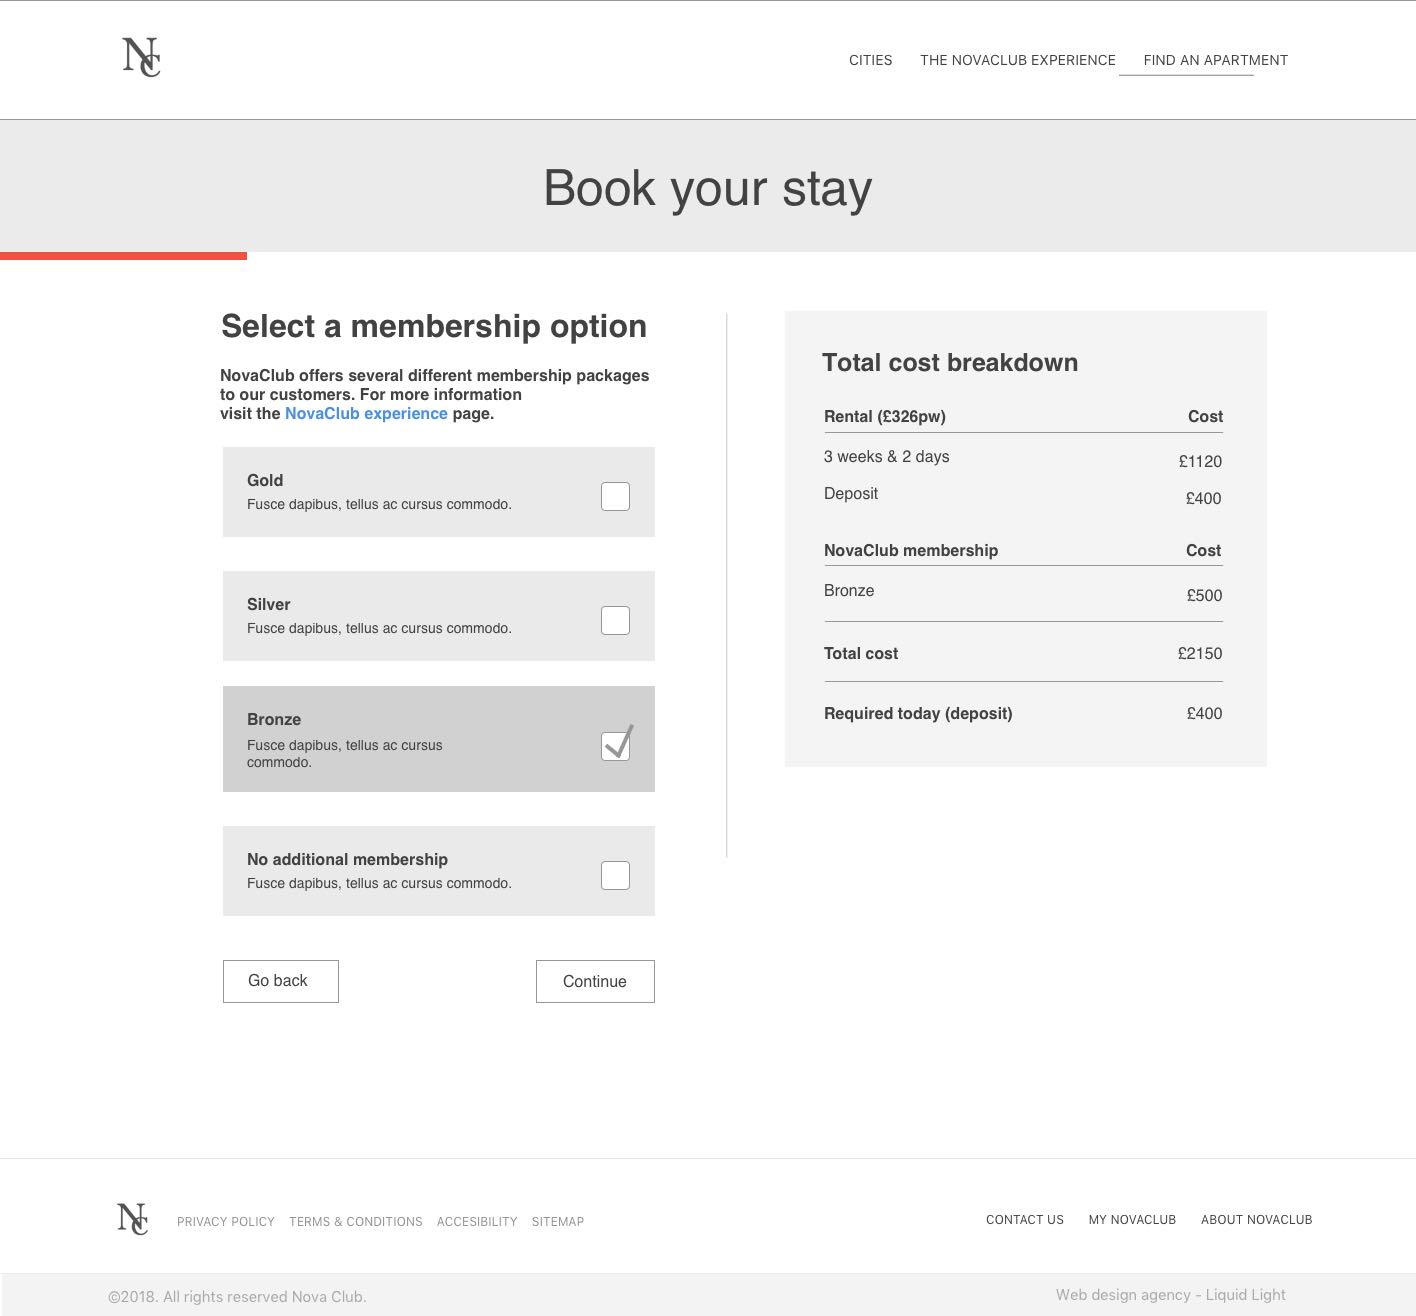Click the red booking progress bar
Screen dimensions: 1416x1316
pyautogui.click(x=123, y=256)
